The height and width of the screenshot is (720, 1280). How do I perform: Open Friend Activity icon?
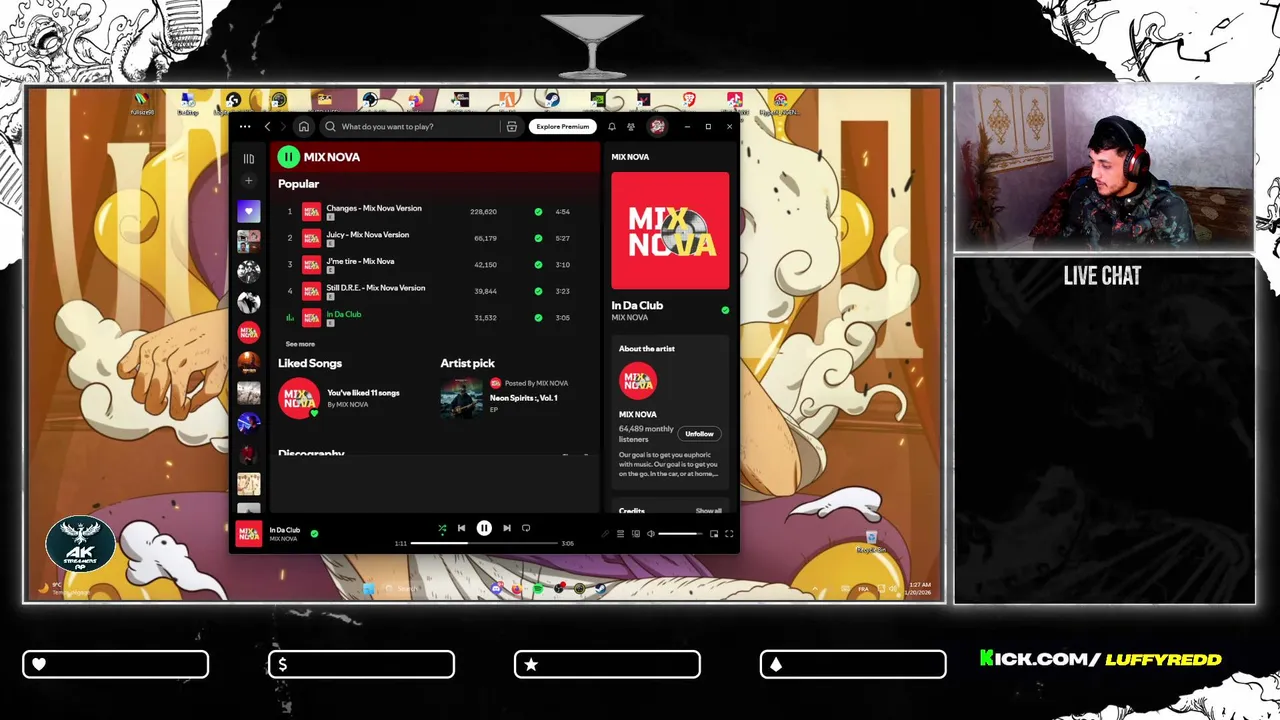pos(631,127)
